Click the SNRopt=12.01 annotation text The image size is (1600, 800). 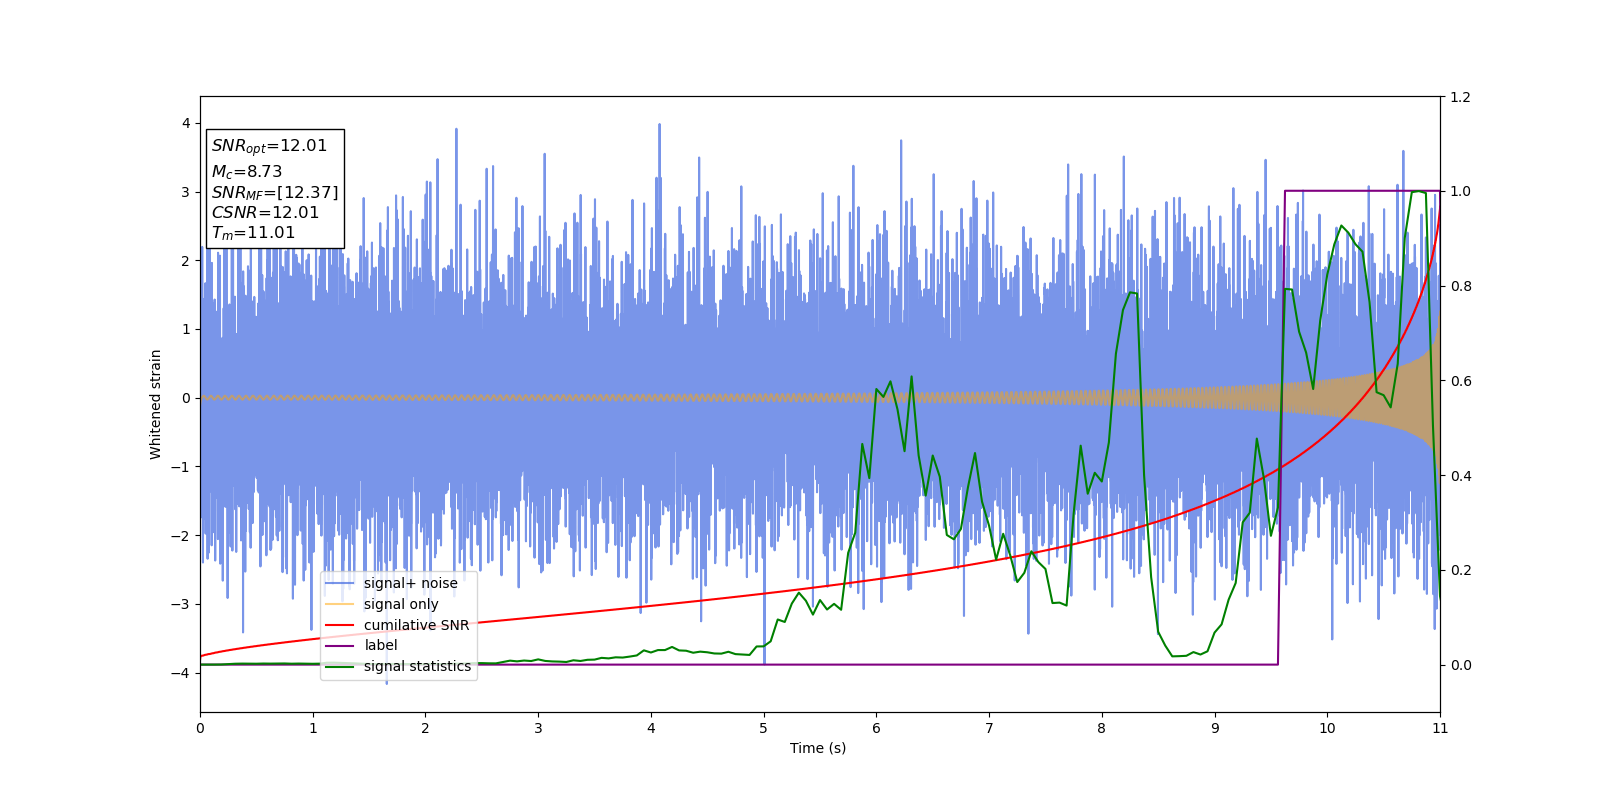coord(269,146)
